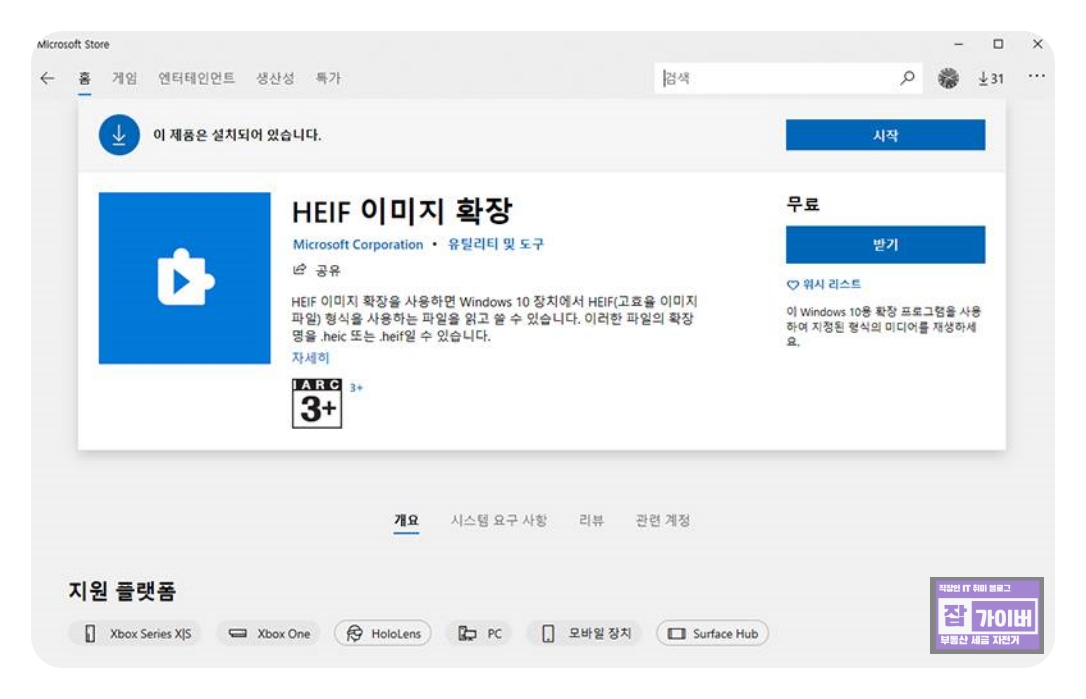Minimize the Microsoft Store window
The image size is (1086, 699).
[x=959, y=44]
